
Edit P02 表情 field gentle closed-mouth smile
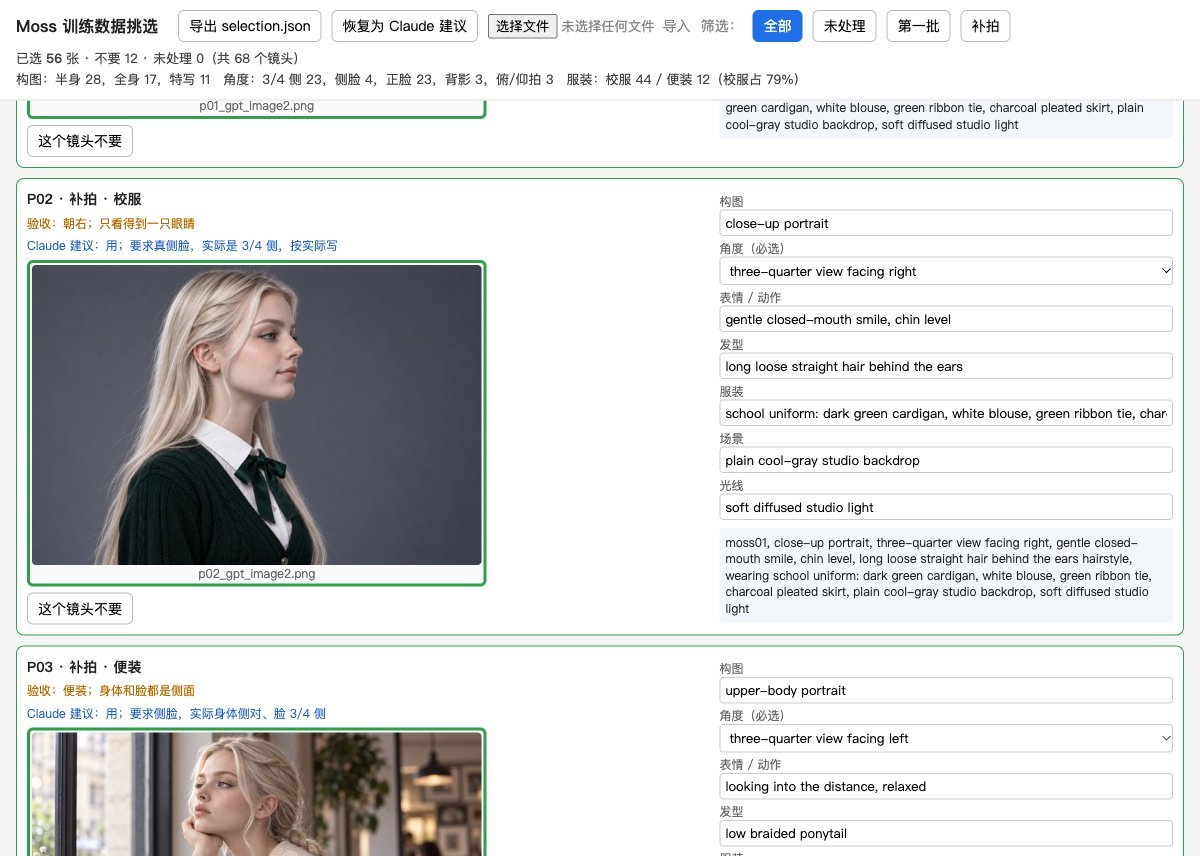pos(946,319)
